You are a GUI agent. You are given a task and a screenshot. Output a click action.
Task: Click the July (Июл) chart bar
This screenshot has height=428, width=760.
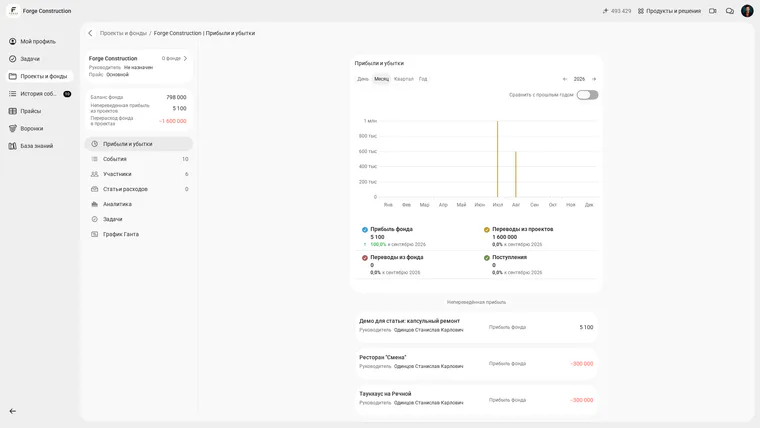[497, 159]
